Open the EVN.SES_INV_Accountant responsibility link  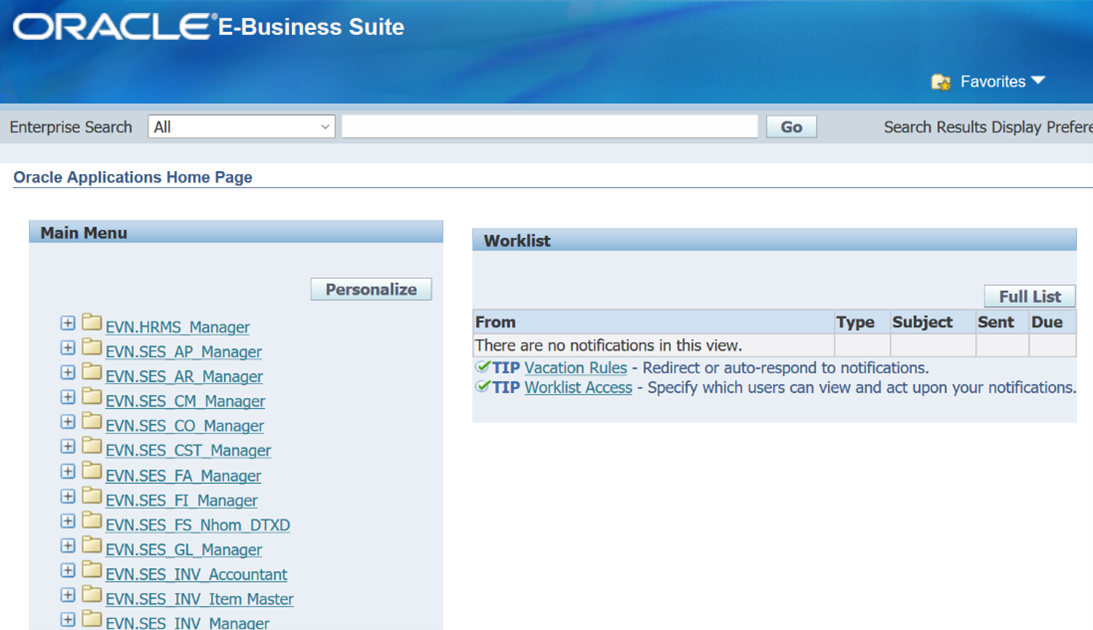coord(197,574)
